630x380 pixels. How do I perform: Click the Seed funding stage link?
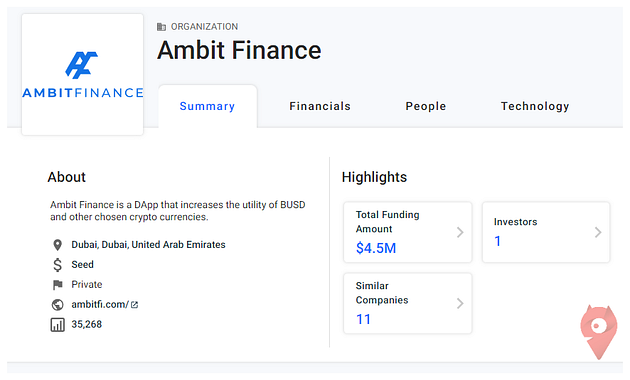pyautogui.click(x=82, y=264)
